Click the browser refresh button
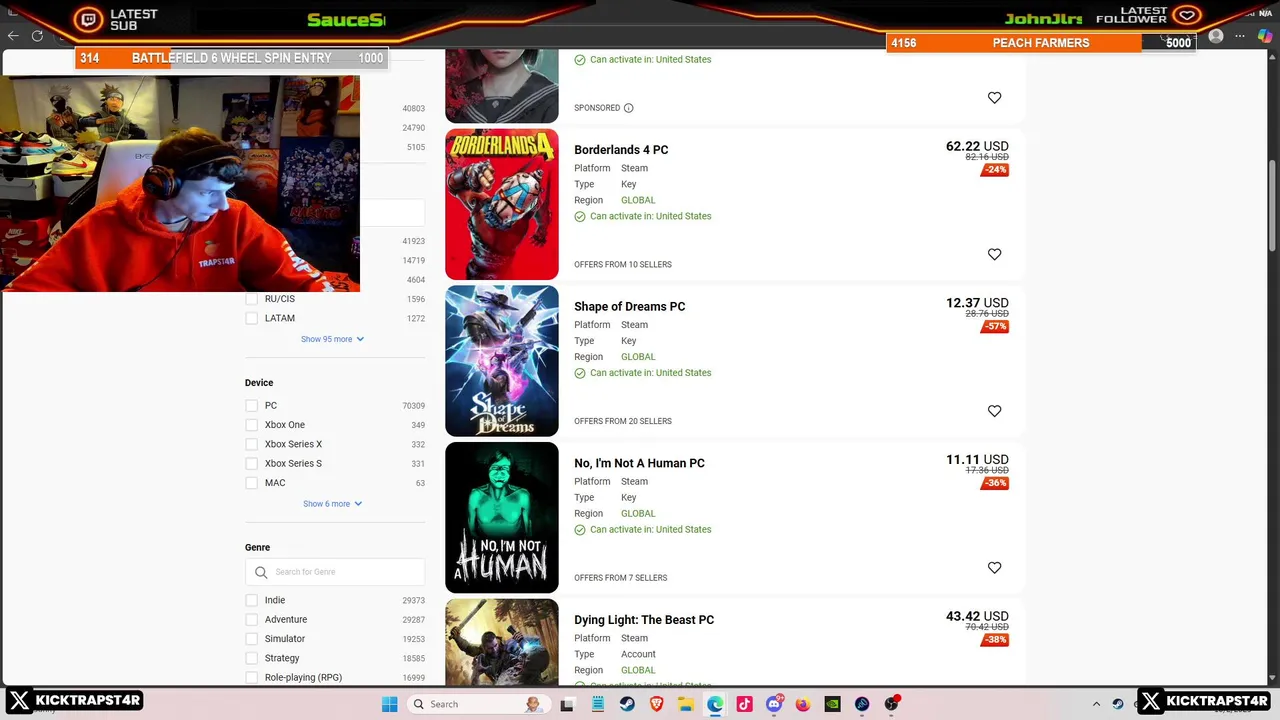This screenshot has width=1280, height=720. point(37,36)
